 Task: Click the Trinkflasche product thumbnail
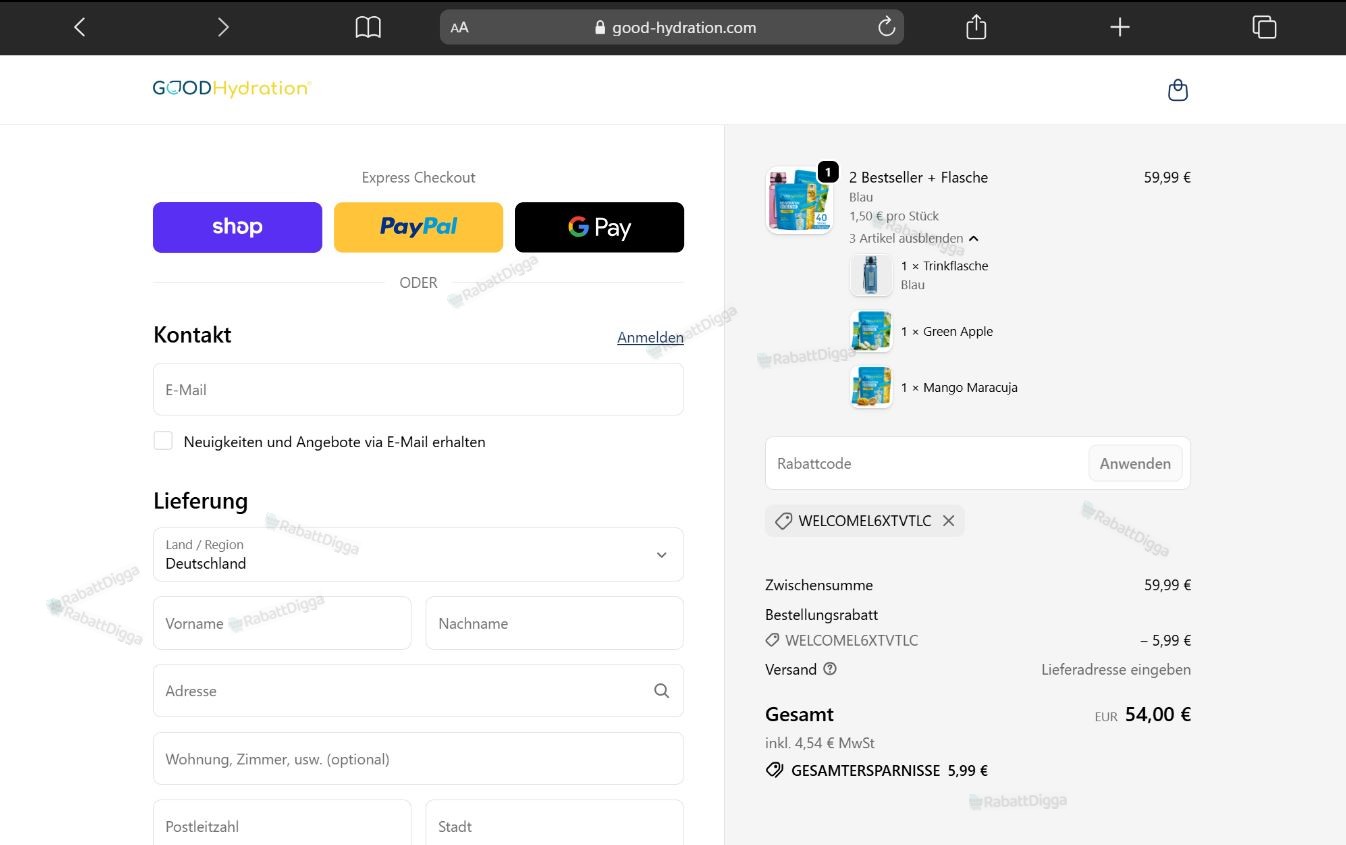coord(871,275)
